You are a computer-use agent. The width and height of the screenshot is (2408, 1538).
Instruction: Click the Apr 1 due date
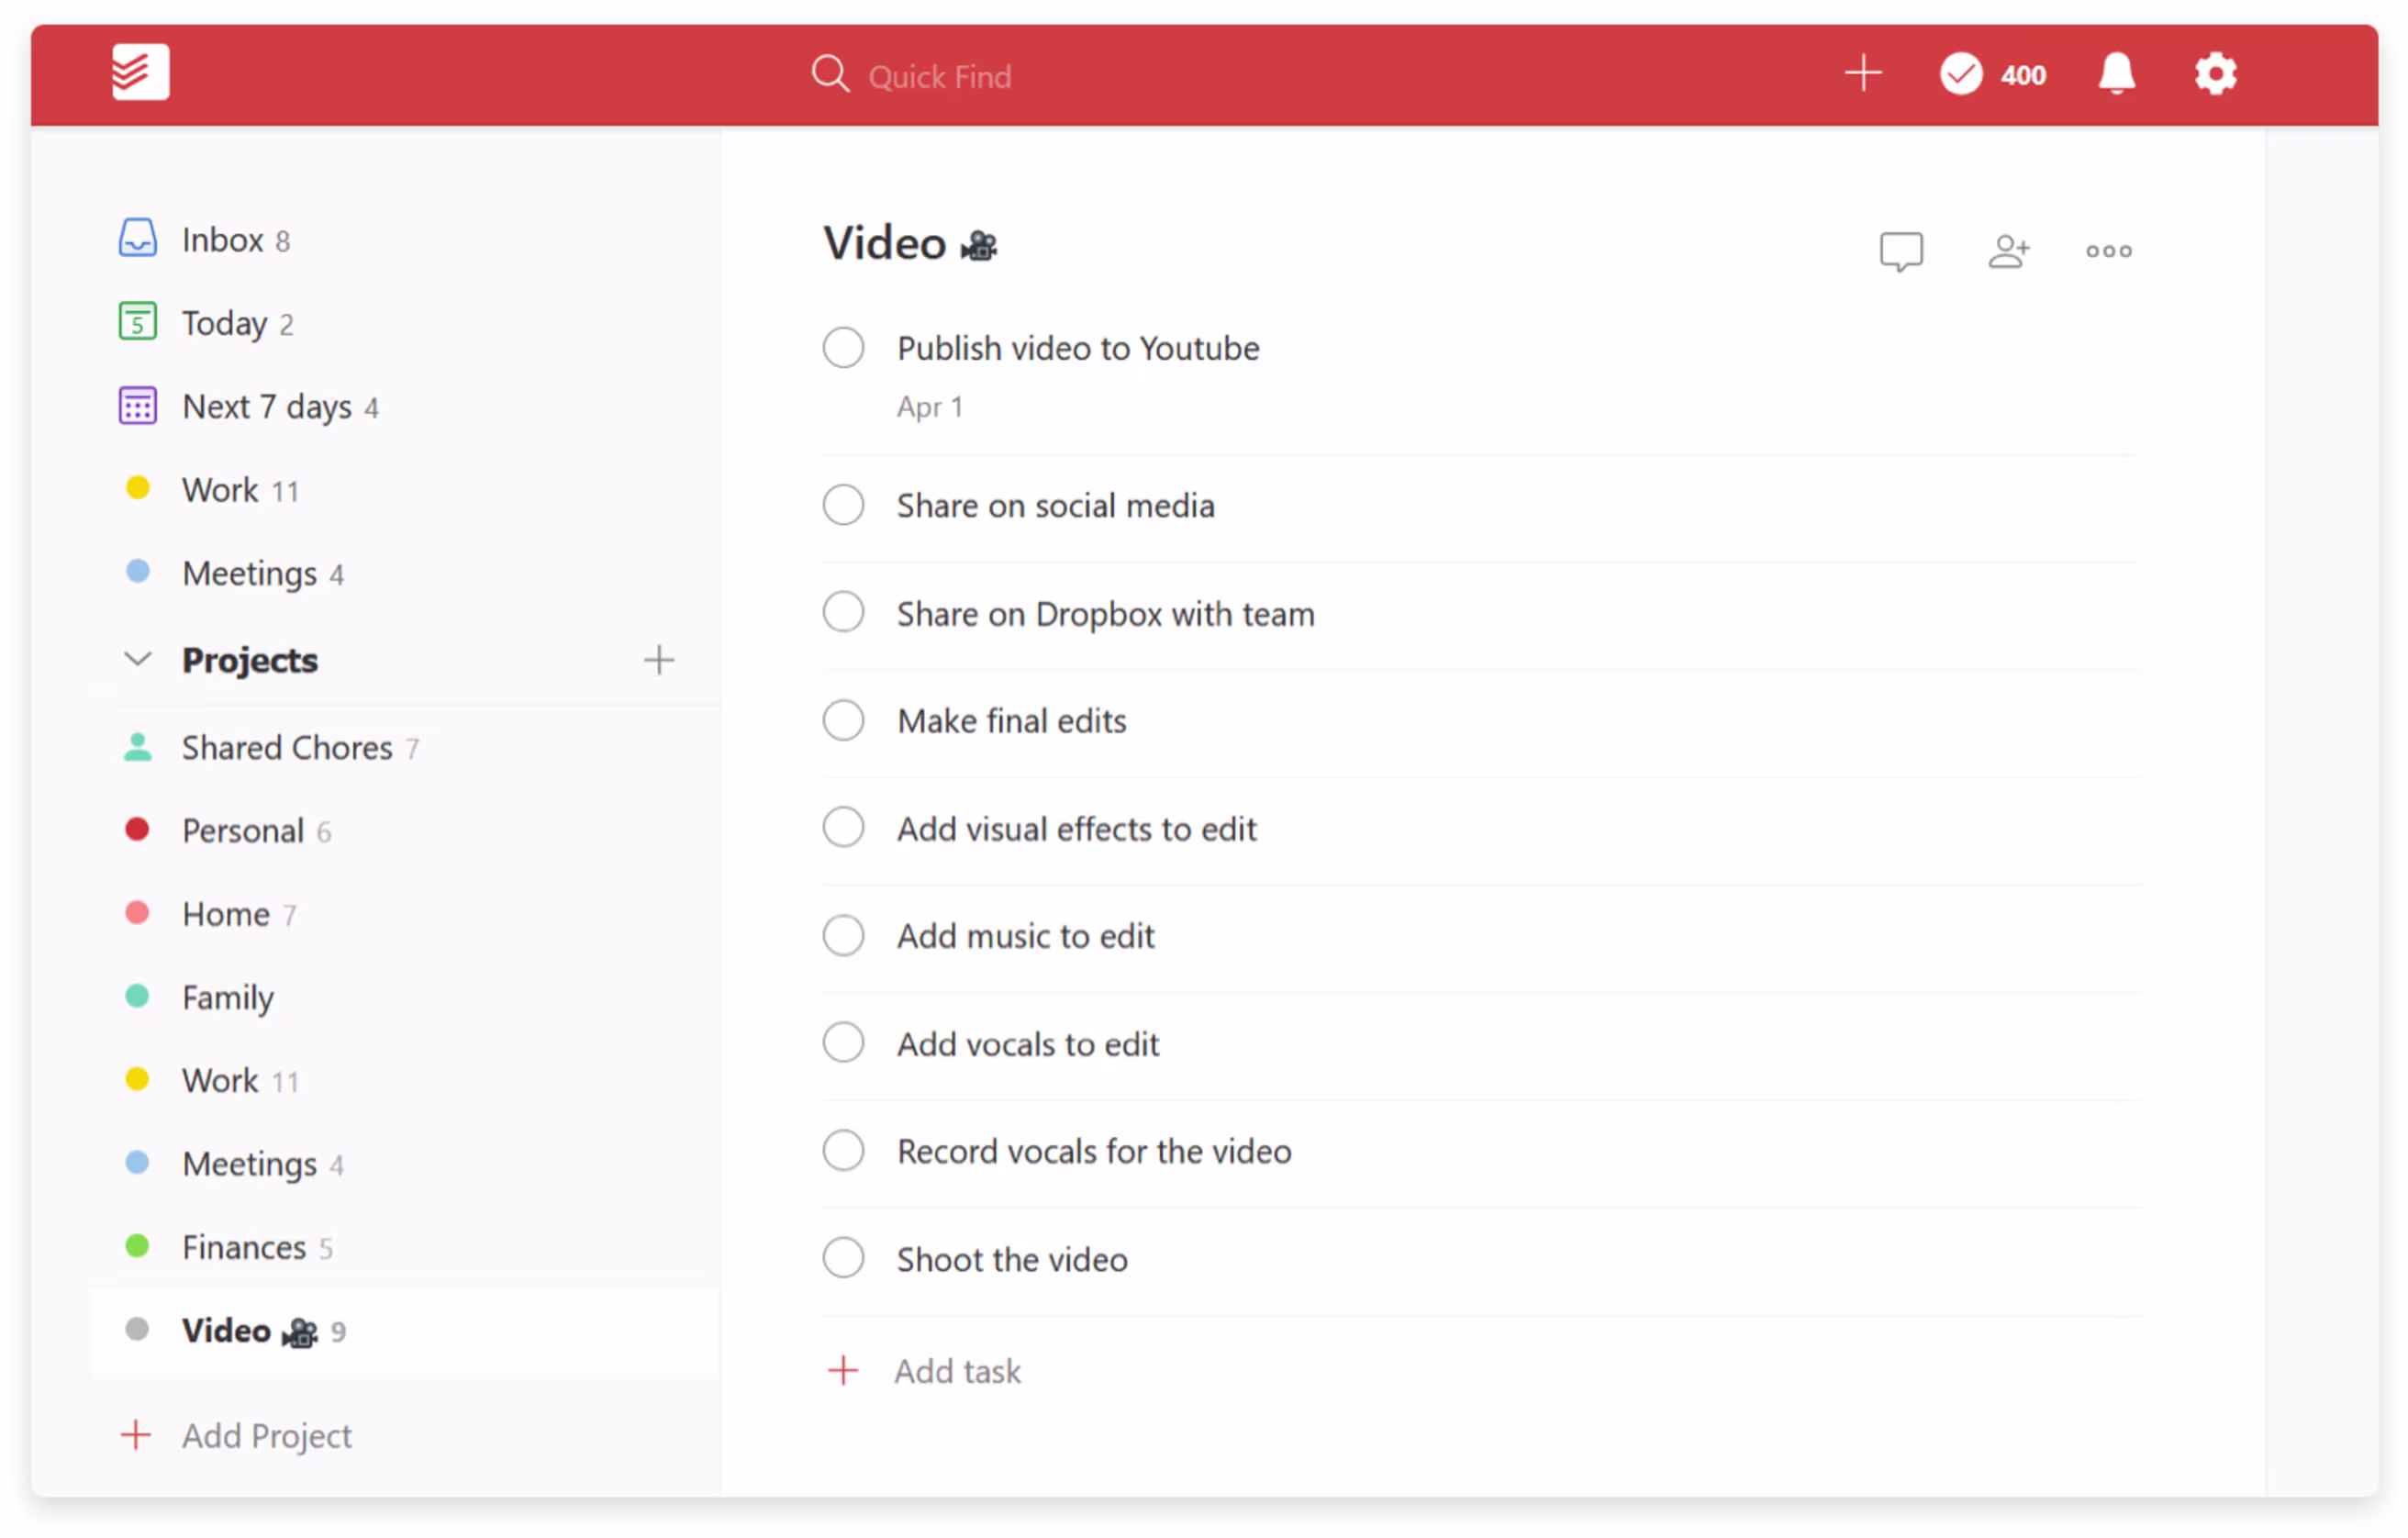click(929, 407)
